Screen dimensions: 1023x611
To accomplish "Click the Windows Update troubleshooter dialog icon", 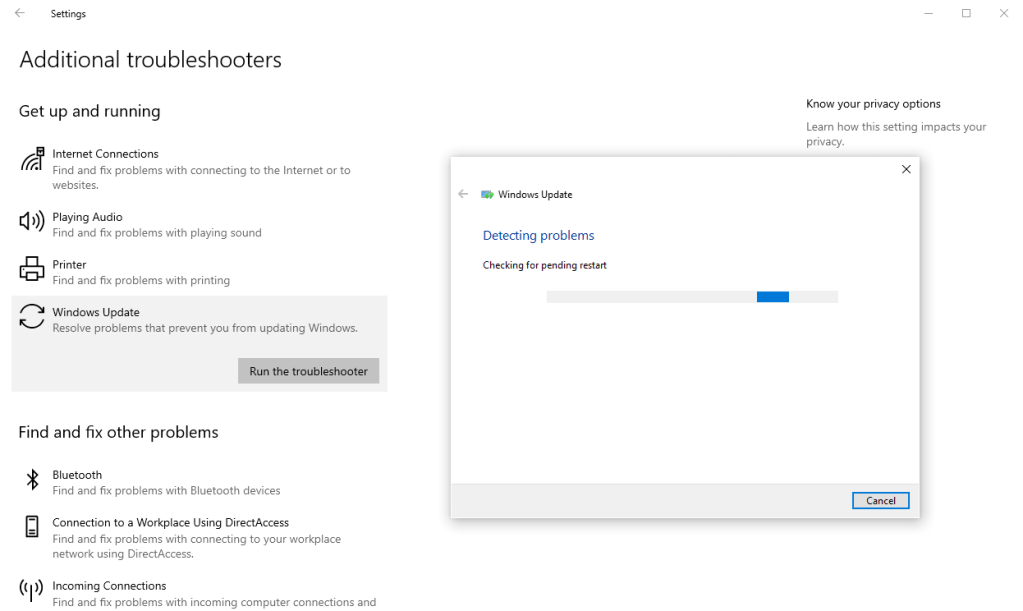I will (x=487, y=195).
